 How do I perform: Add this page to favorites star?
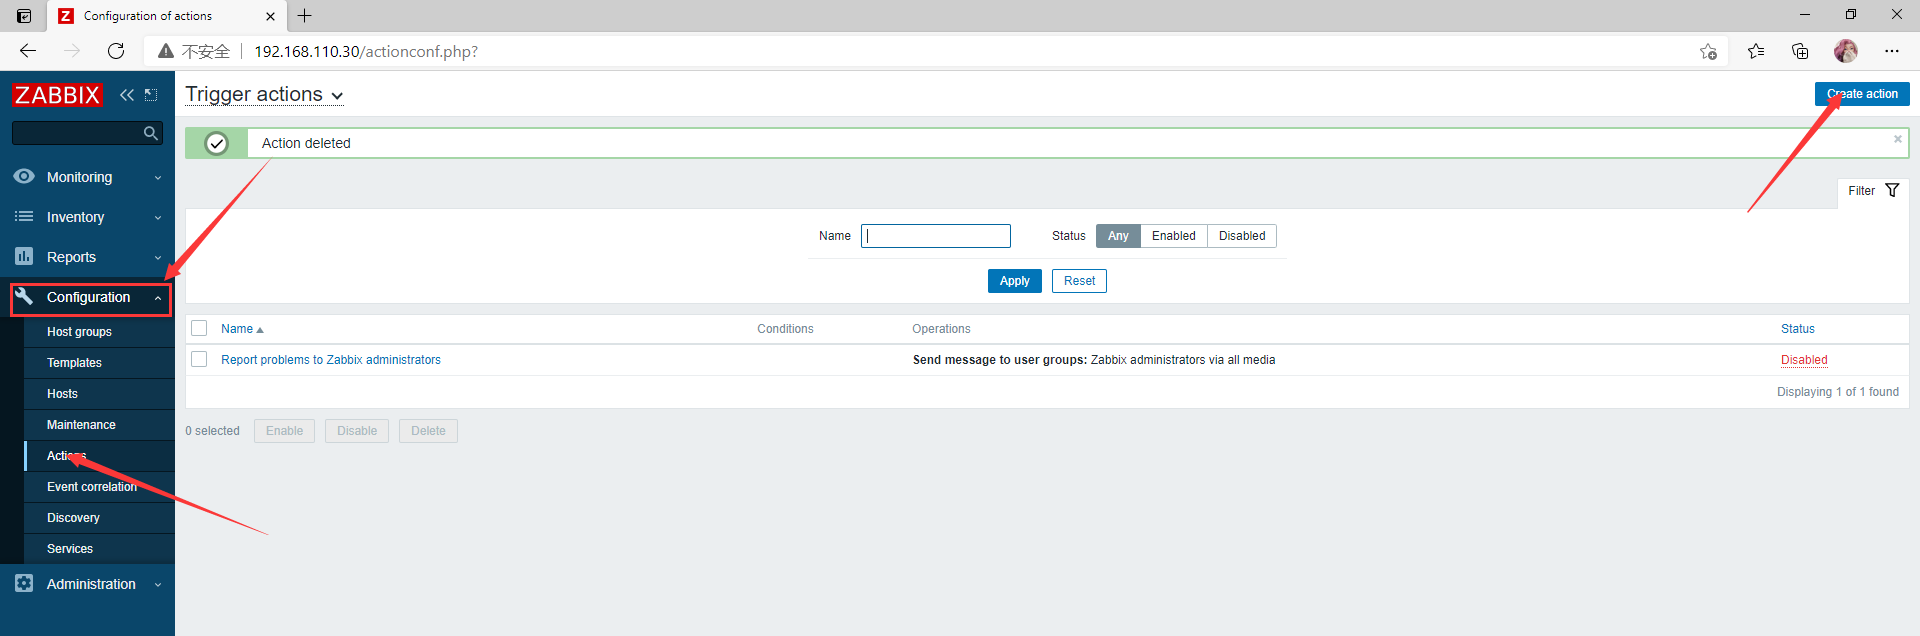click(1708, 51)
